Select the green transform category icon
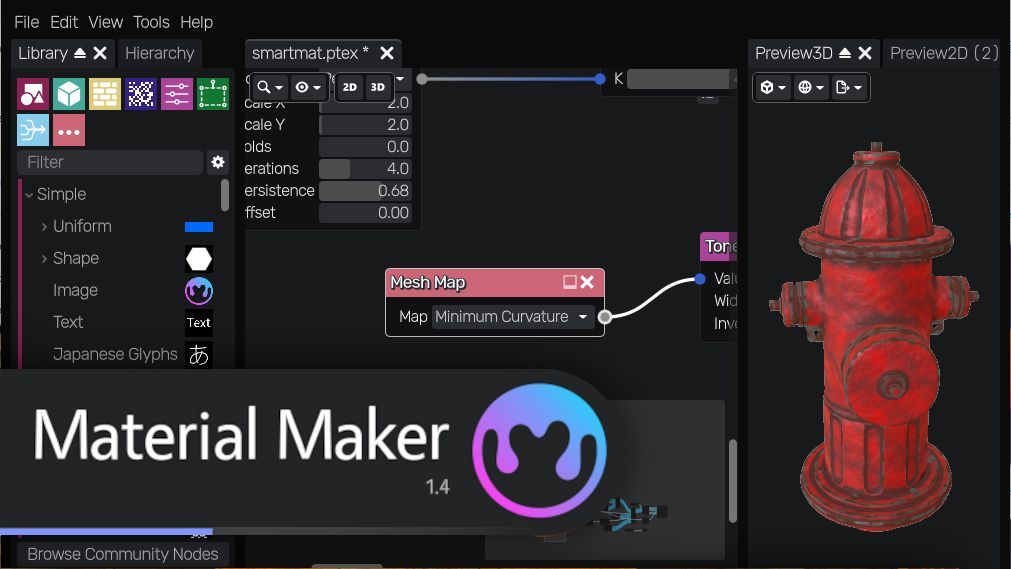 (x=213, y=94)
